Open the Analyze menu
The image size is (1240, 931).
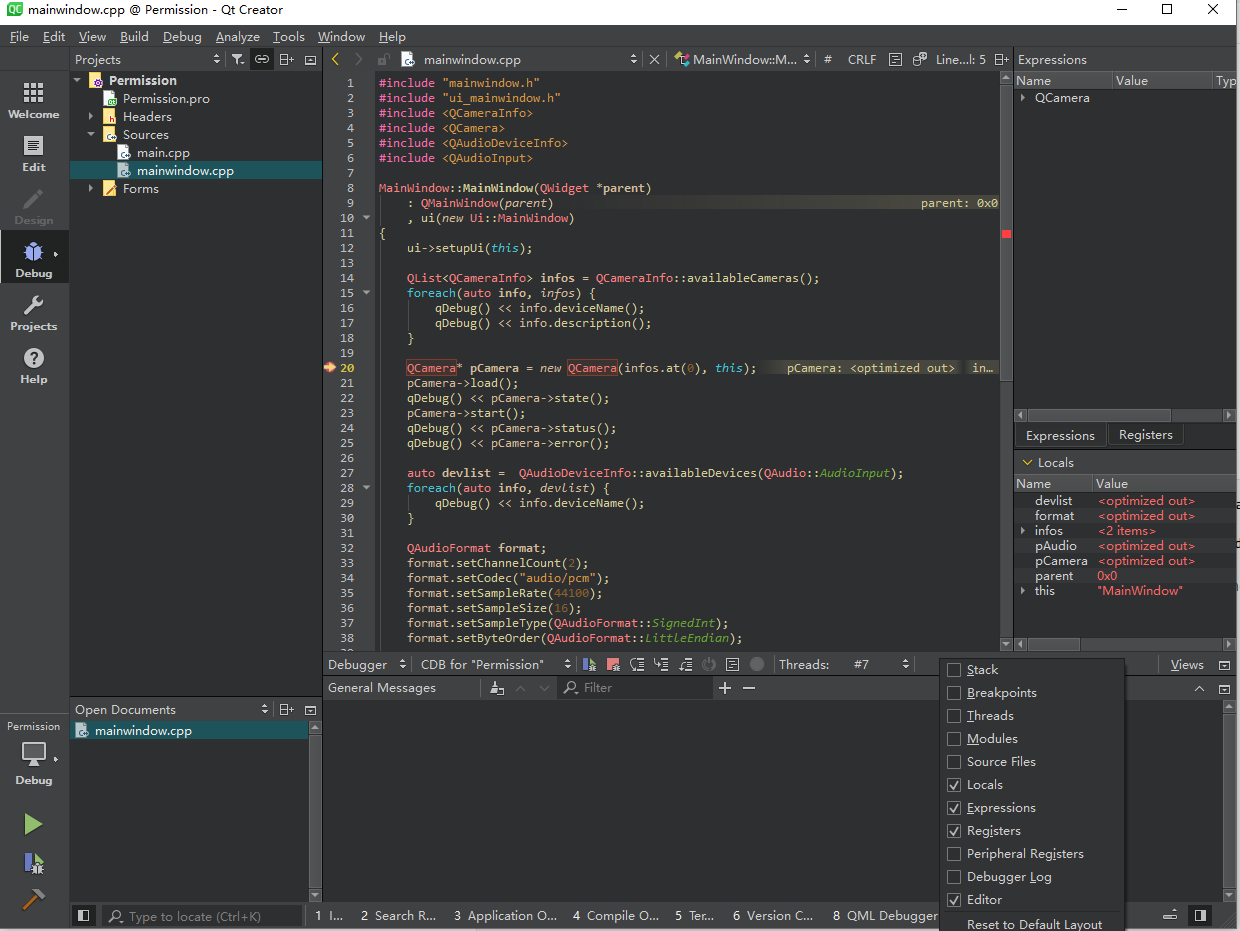pos(238,36)
